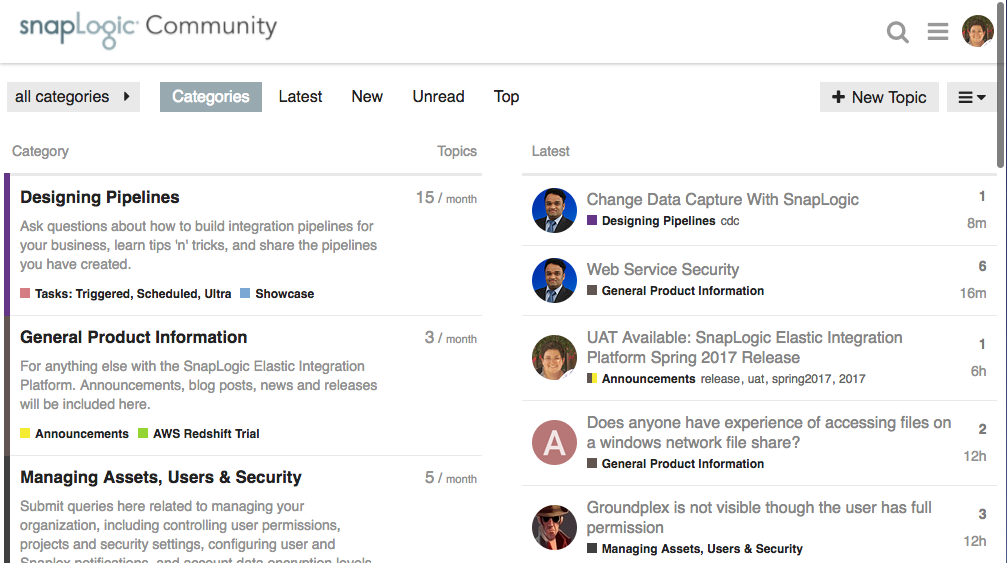Click the cdc tag

coord(730,221)
